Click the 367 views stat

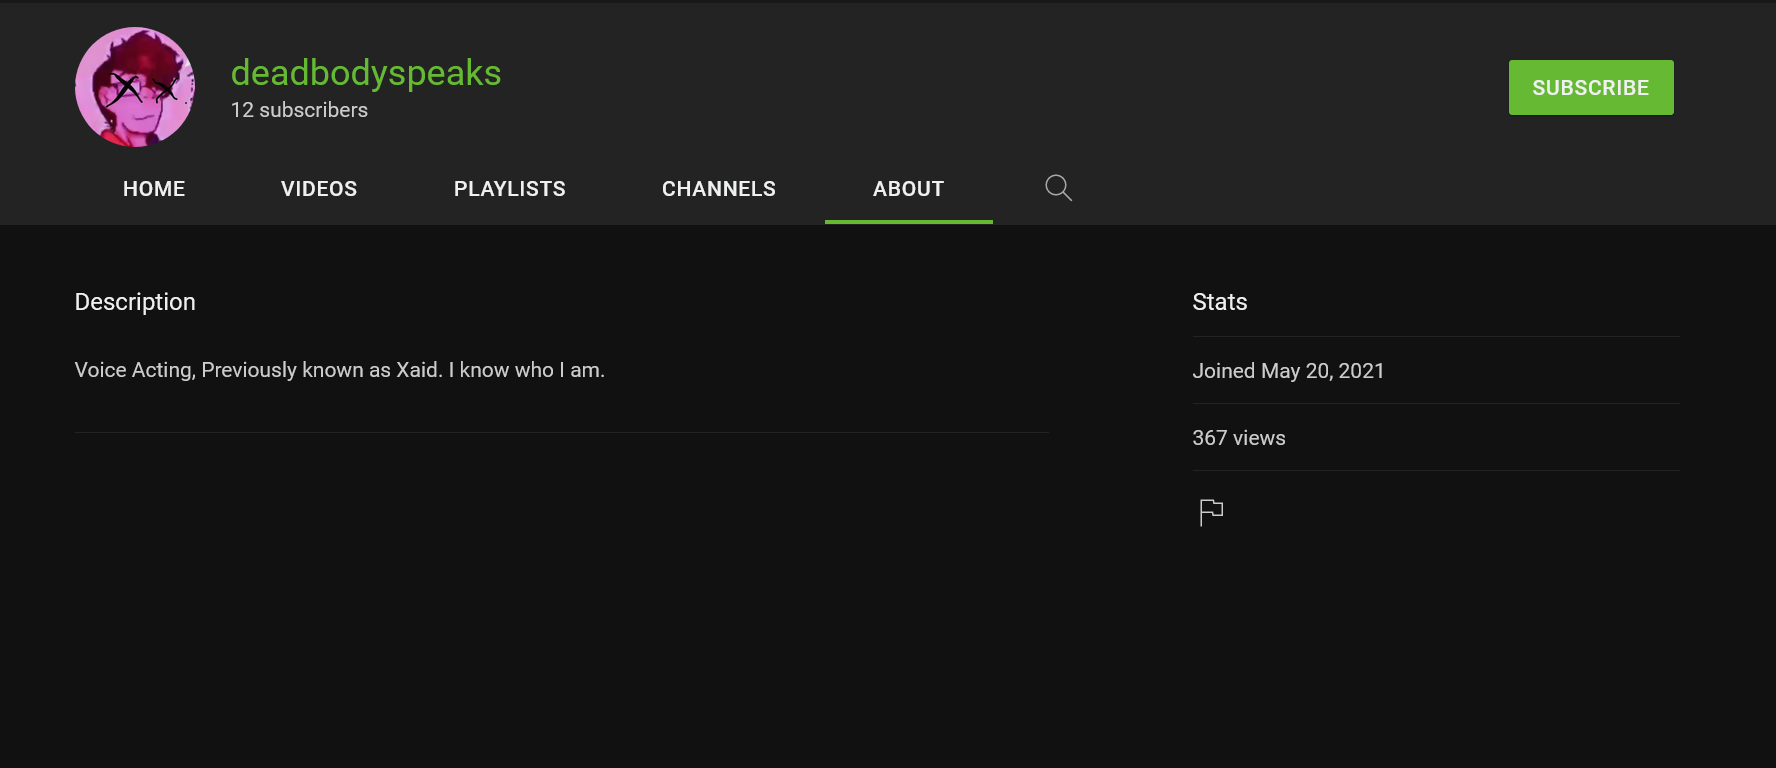1239,438
